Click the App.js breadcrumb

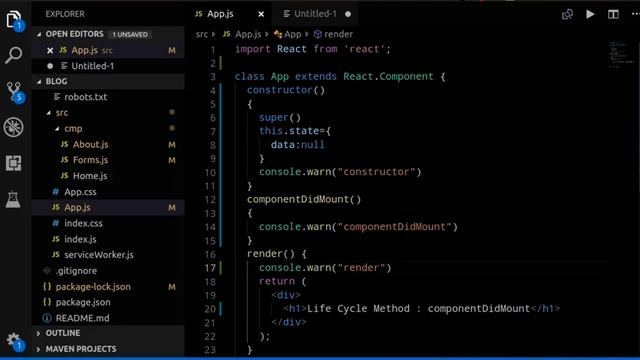(x=248, y=34)
